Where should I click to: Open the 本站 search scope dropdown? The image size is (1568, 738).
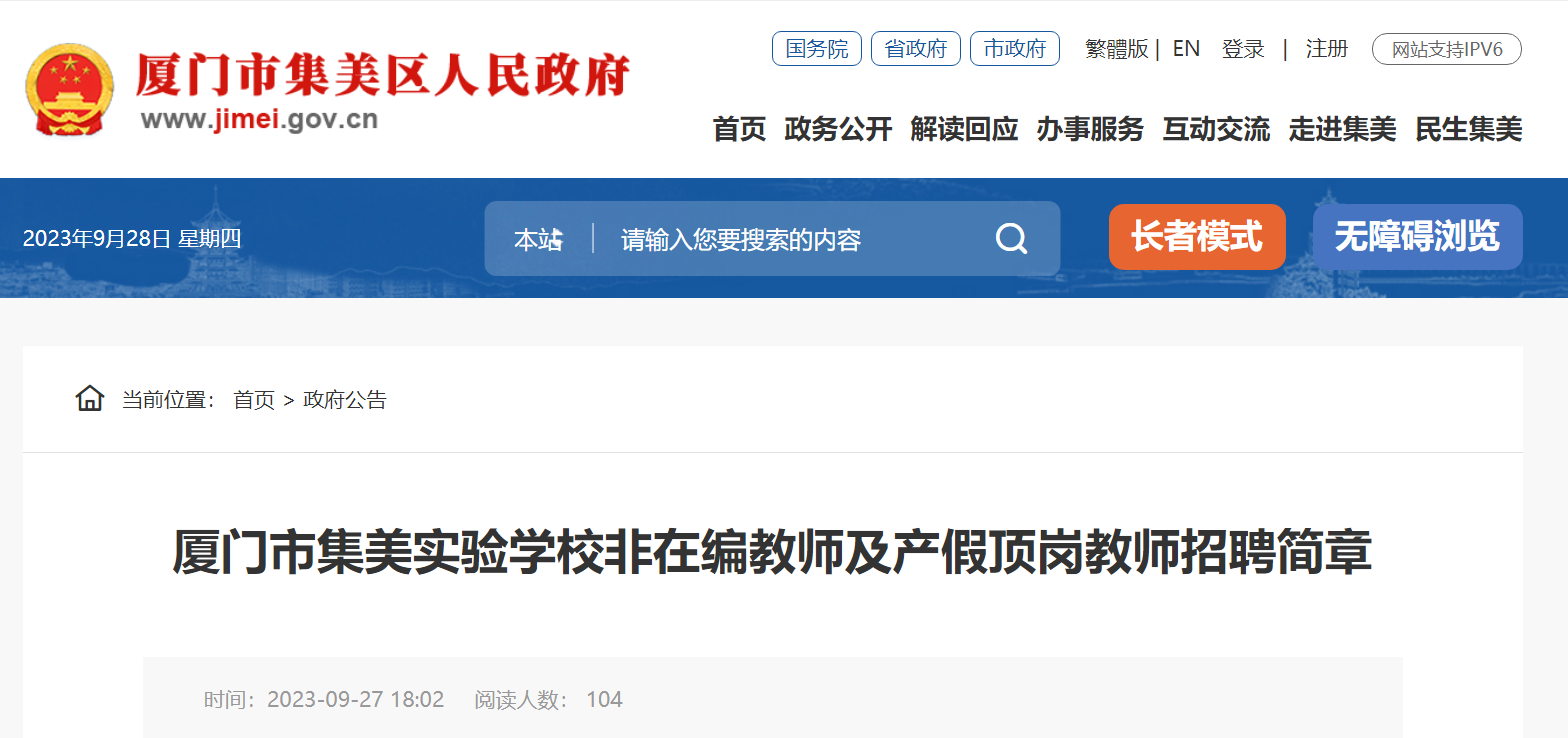[539, 240]
